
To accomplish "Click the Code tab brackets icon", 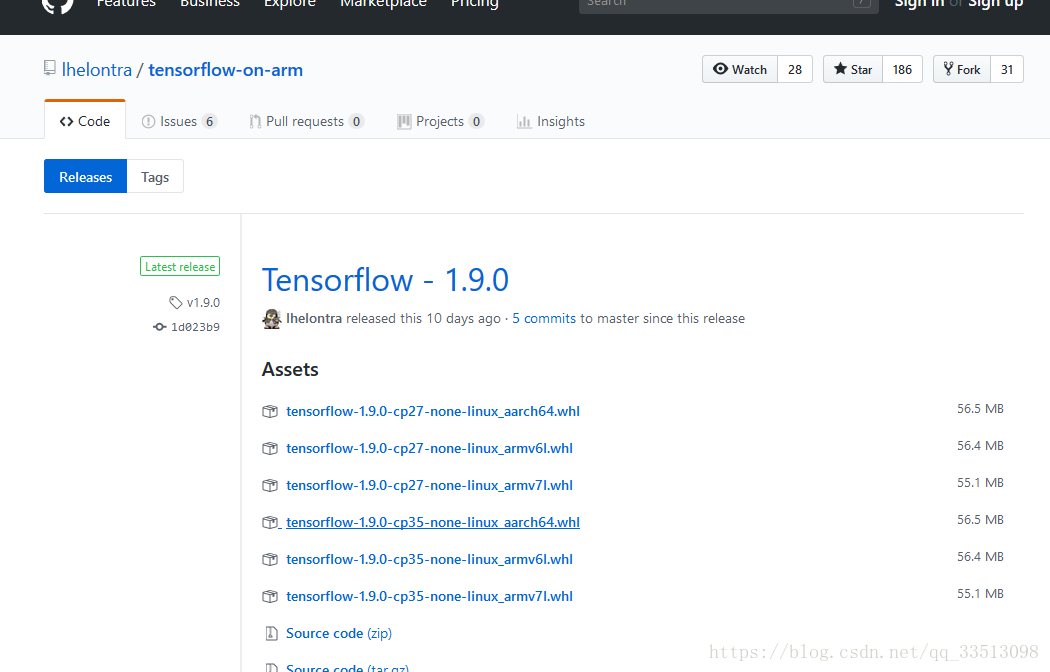I will [x=66, y=121].
